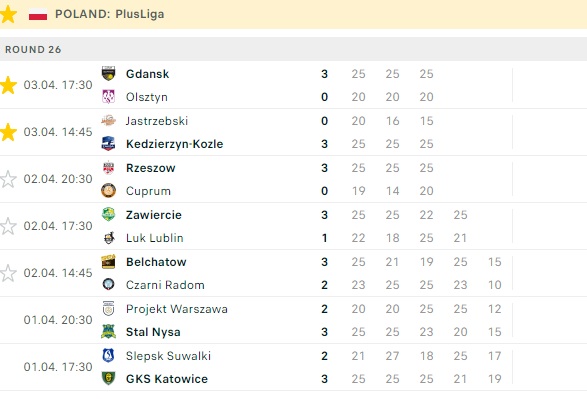
Task: Click the Kedzierzyn-Kozle team logo
Action: (108, 144)
